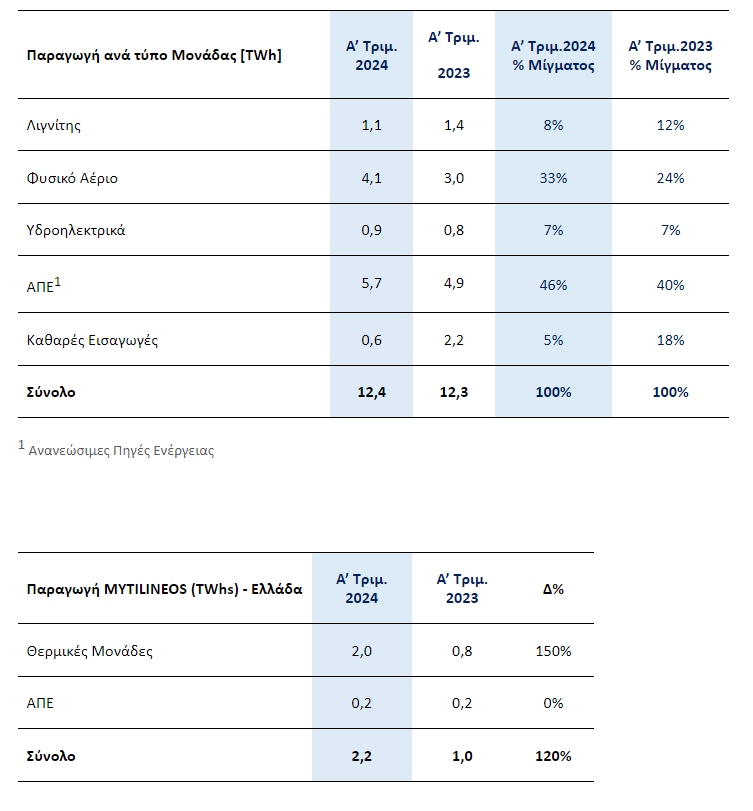
Task: Click the 'Παραγωγή ανά τύπο Μονάδας [TWh]' header
Action: [154, 55]
